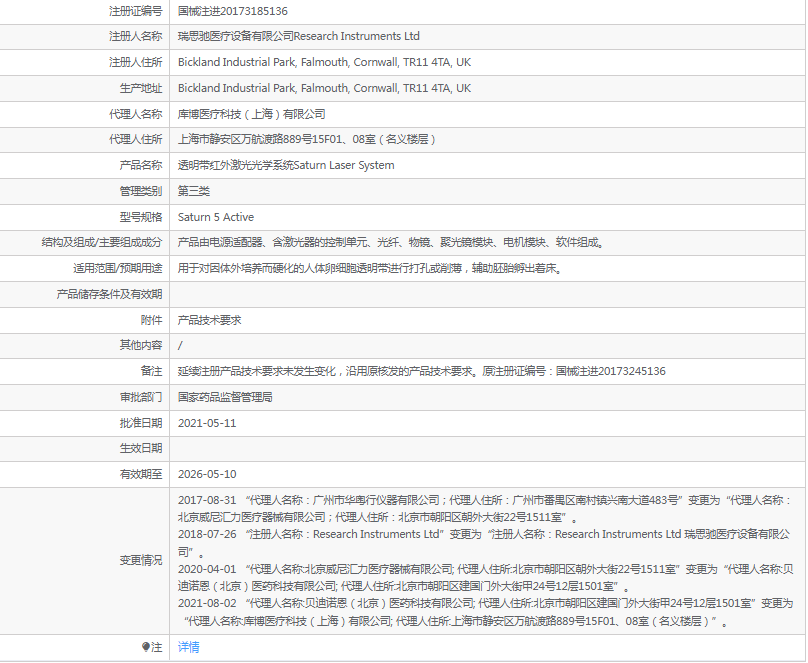Select the 生产地址 Bickland Industrial Park value
This screenshot has width=808, height=663.
pyautogui.click(x=325, y=88)
